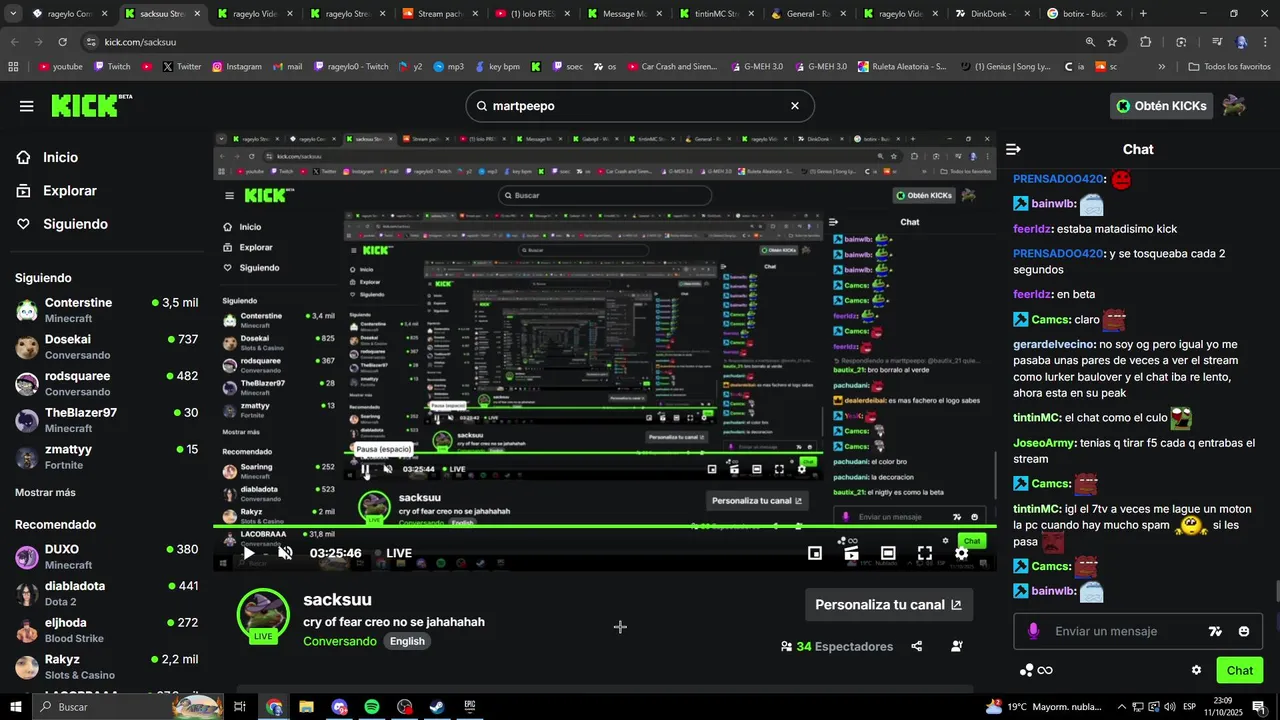1280x720 pixels.
Task: Open Windows Start menu
Action: click(x=16, y=707)
